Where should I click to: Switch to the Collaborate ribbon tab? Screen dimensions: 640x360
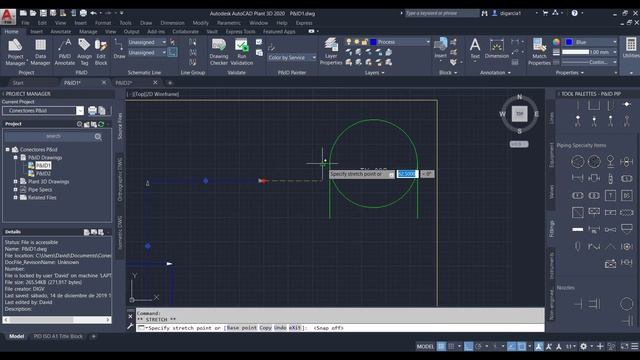[x=185, y=31]
